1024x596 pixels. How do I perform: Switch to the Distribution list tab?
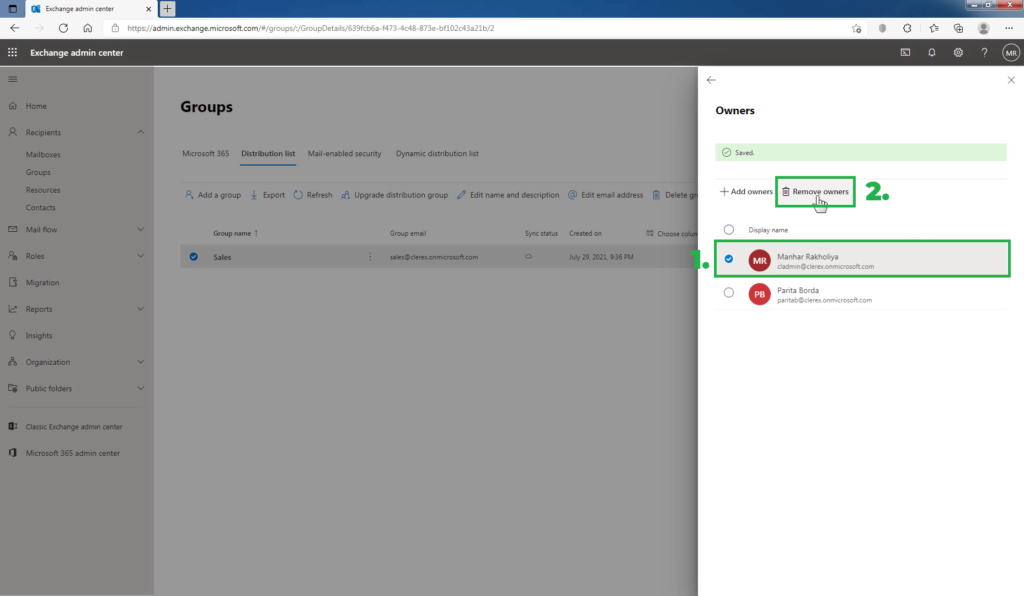pos(268,153)
